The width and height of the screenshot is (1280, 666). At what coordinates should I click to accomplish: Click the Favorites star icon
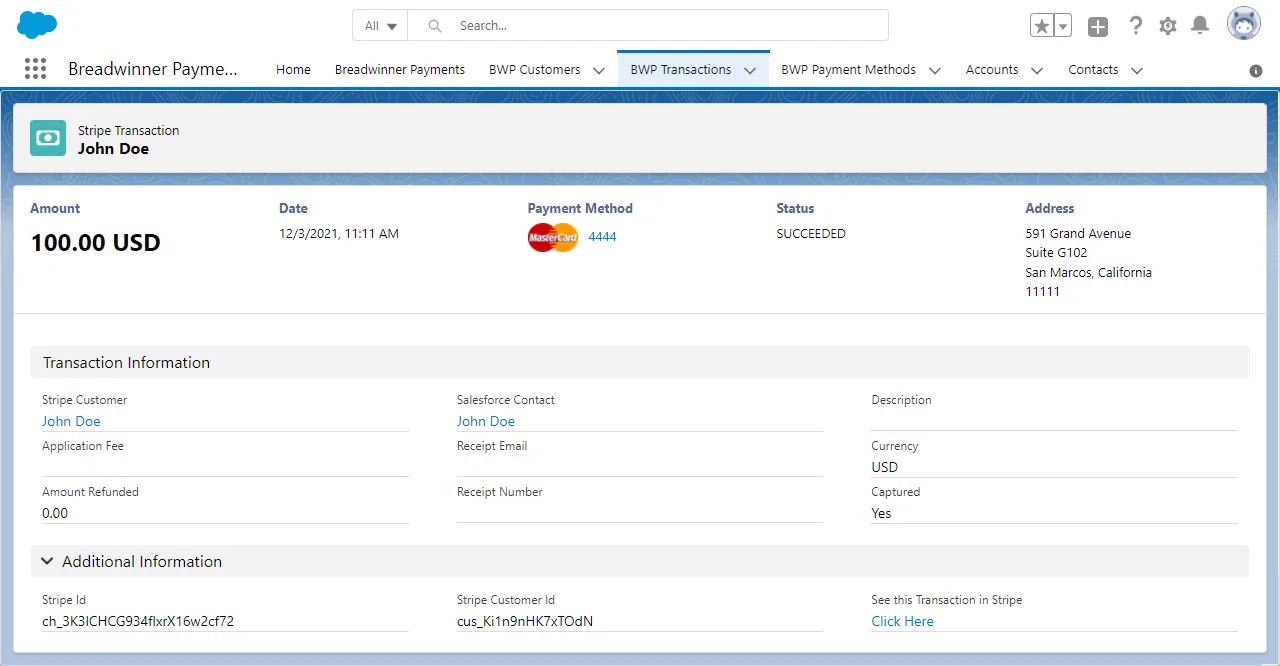point(1042,26)
